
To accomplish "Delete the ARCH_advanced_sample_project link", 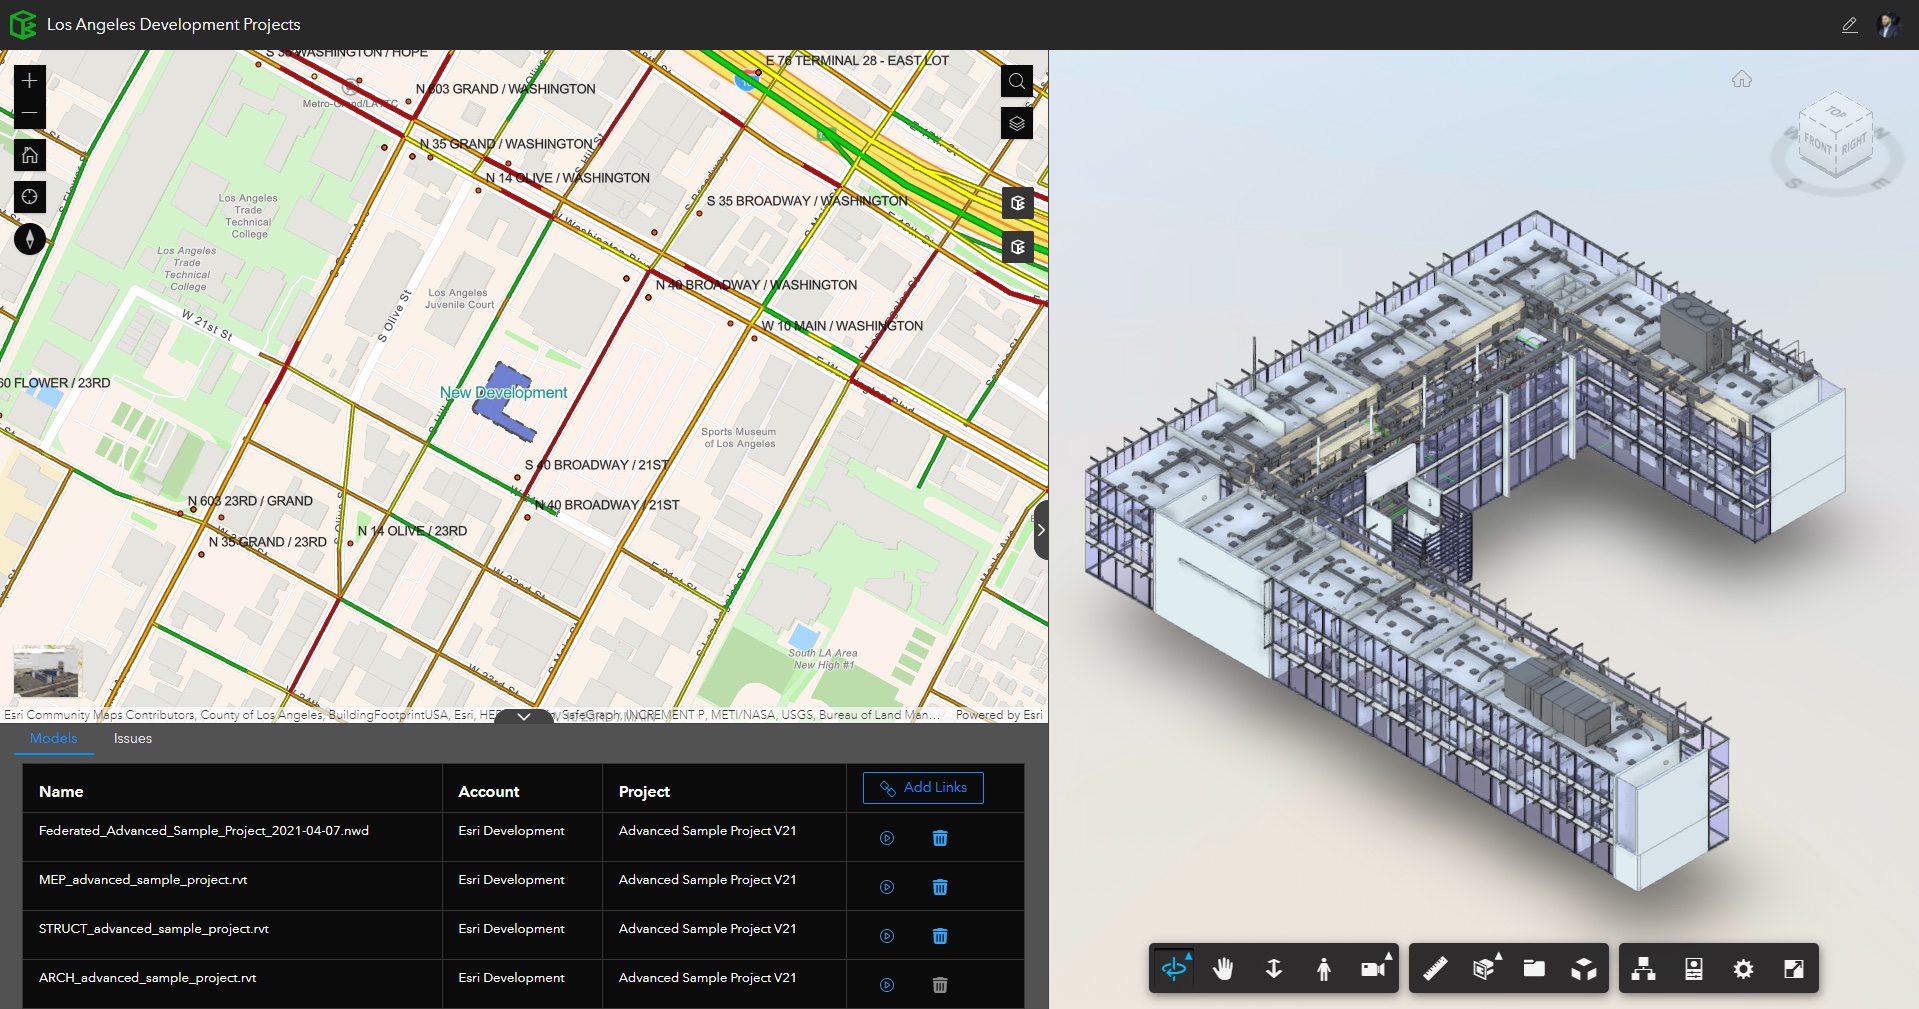I will [x=940, y=985].
